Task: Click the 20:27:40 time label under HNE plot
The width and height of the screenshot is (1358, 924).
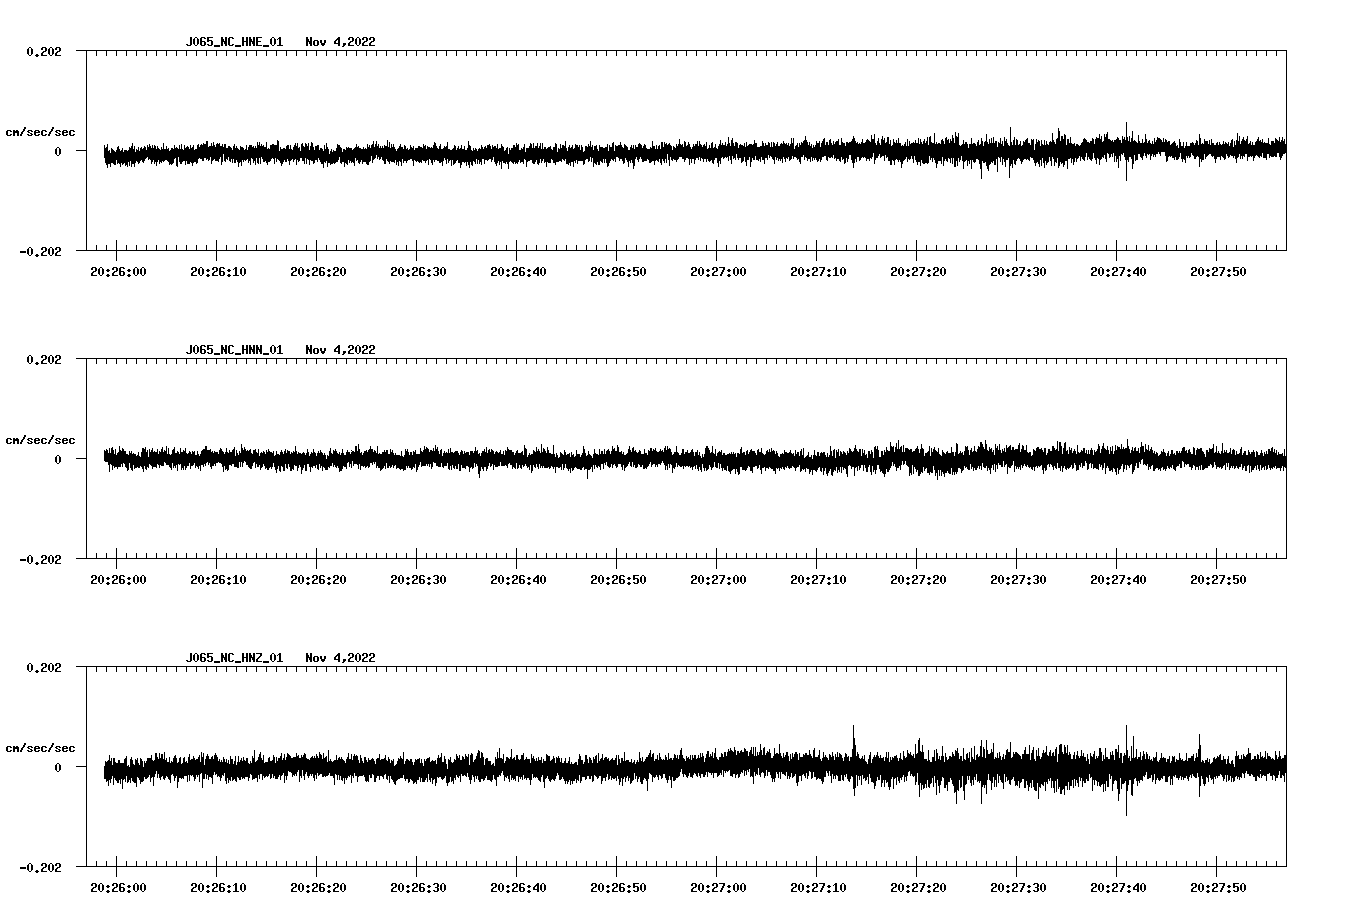Action: (1118, 272)
